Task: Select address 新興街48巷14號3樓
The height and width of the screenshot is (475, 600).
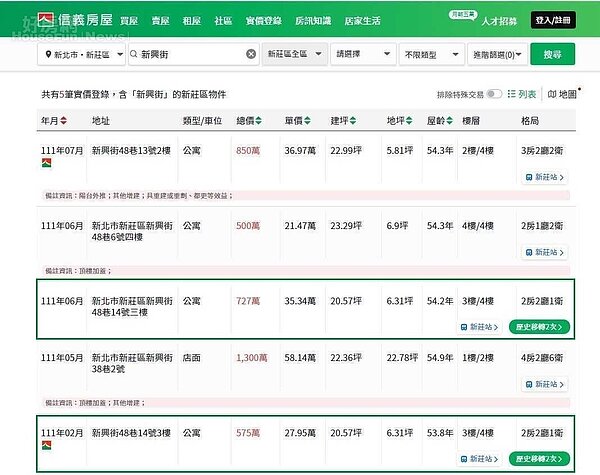Action: (x=131, y=433)
